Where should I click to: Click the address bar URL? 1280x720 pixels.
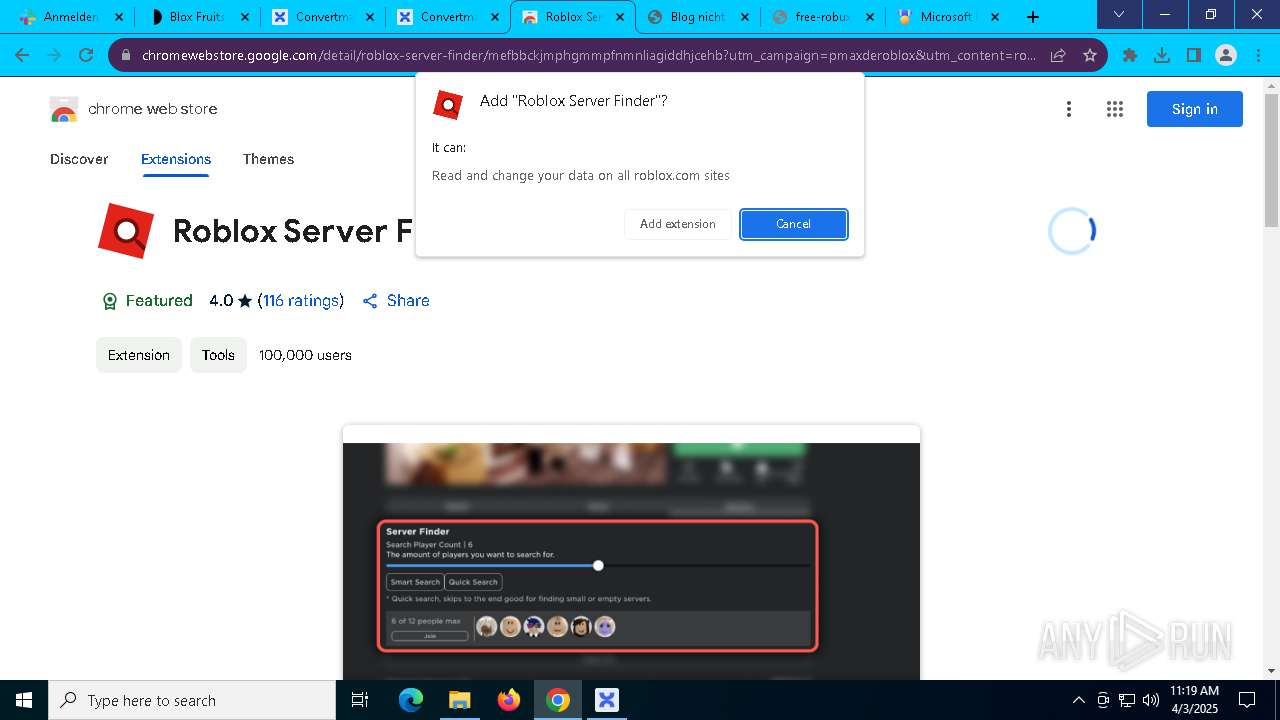[589, 55]
